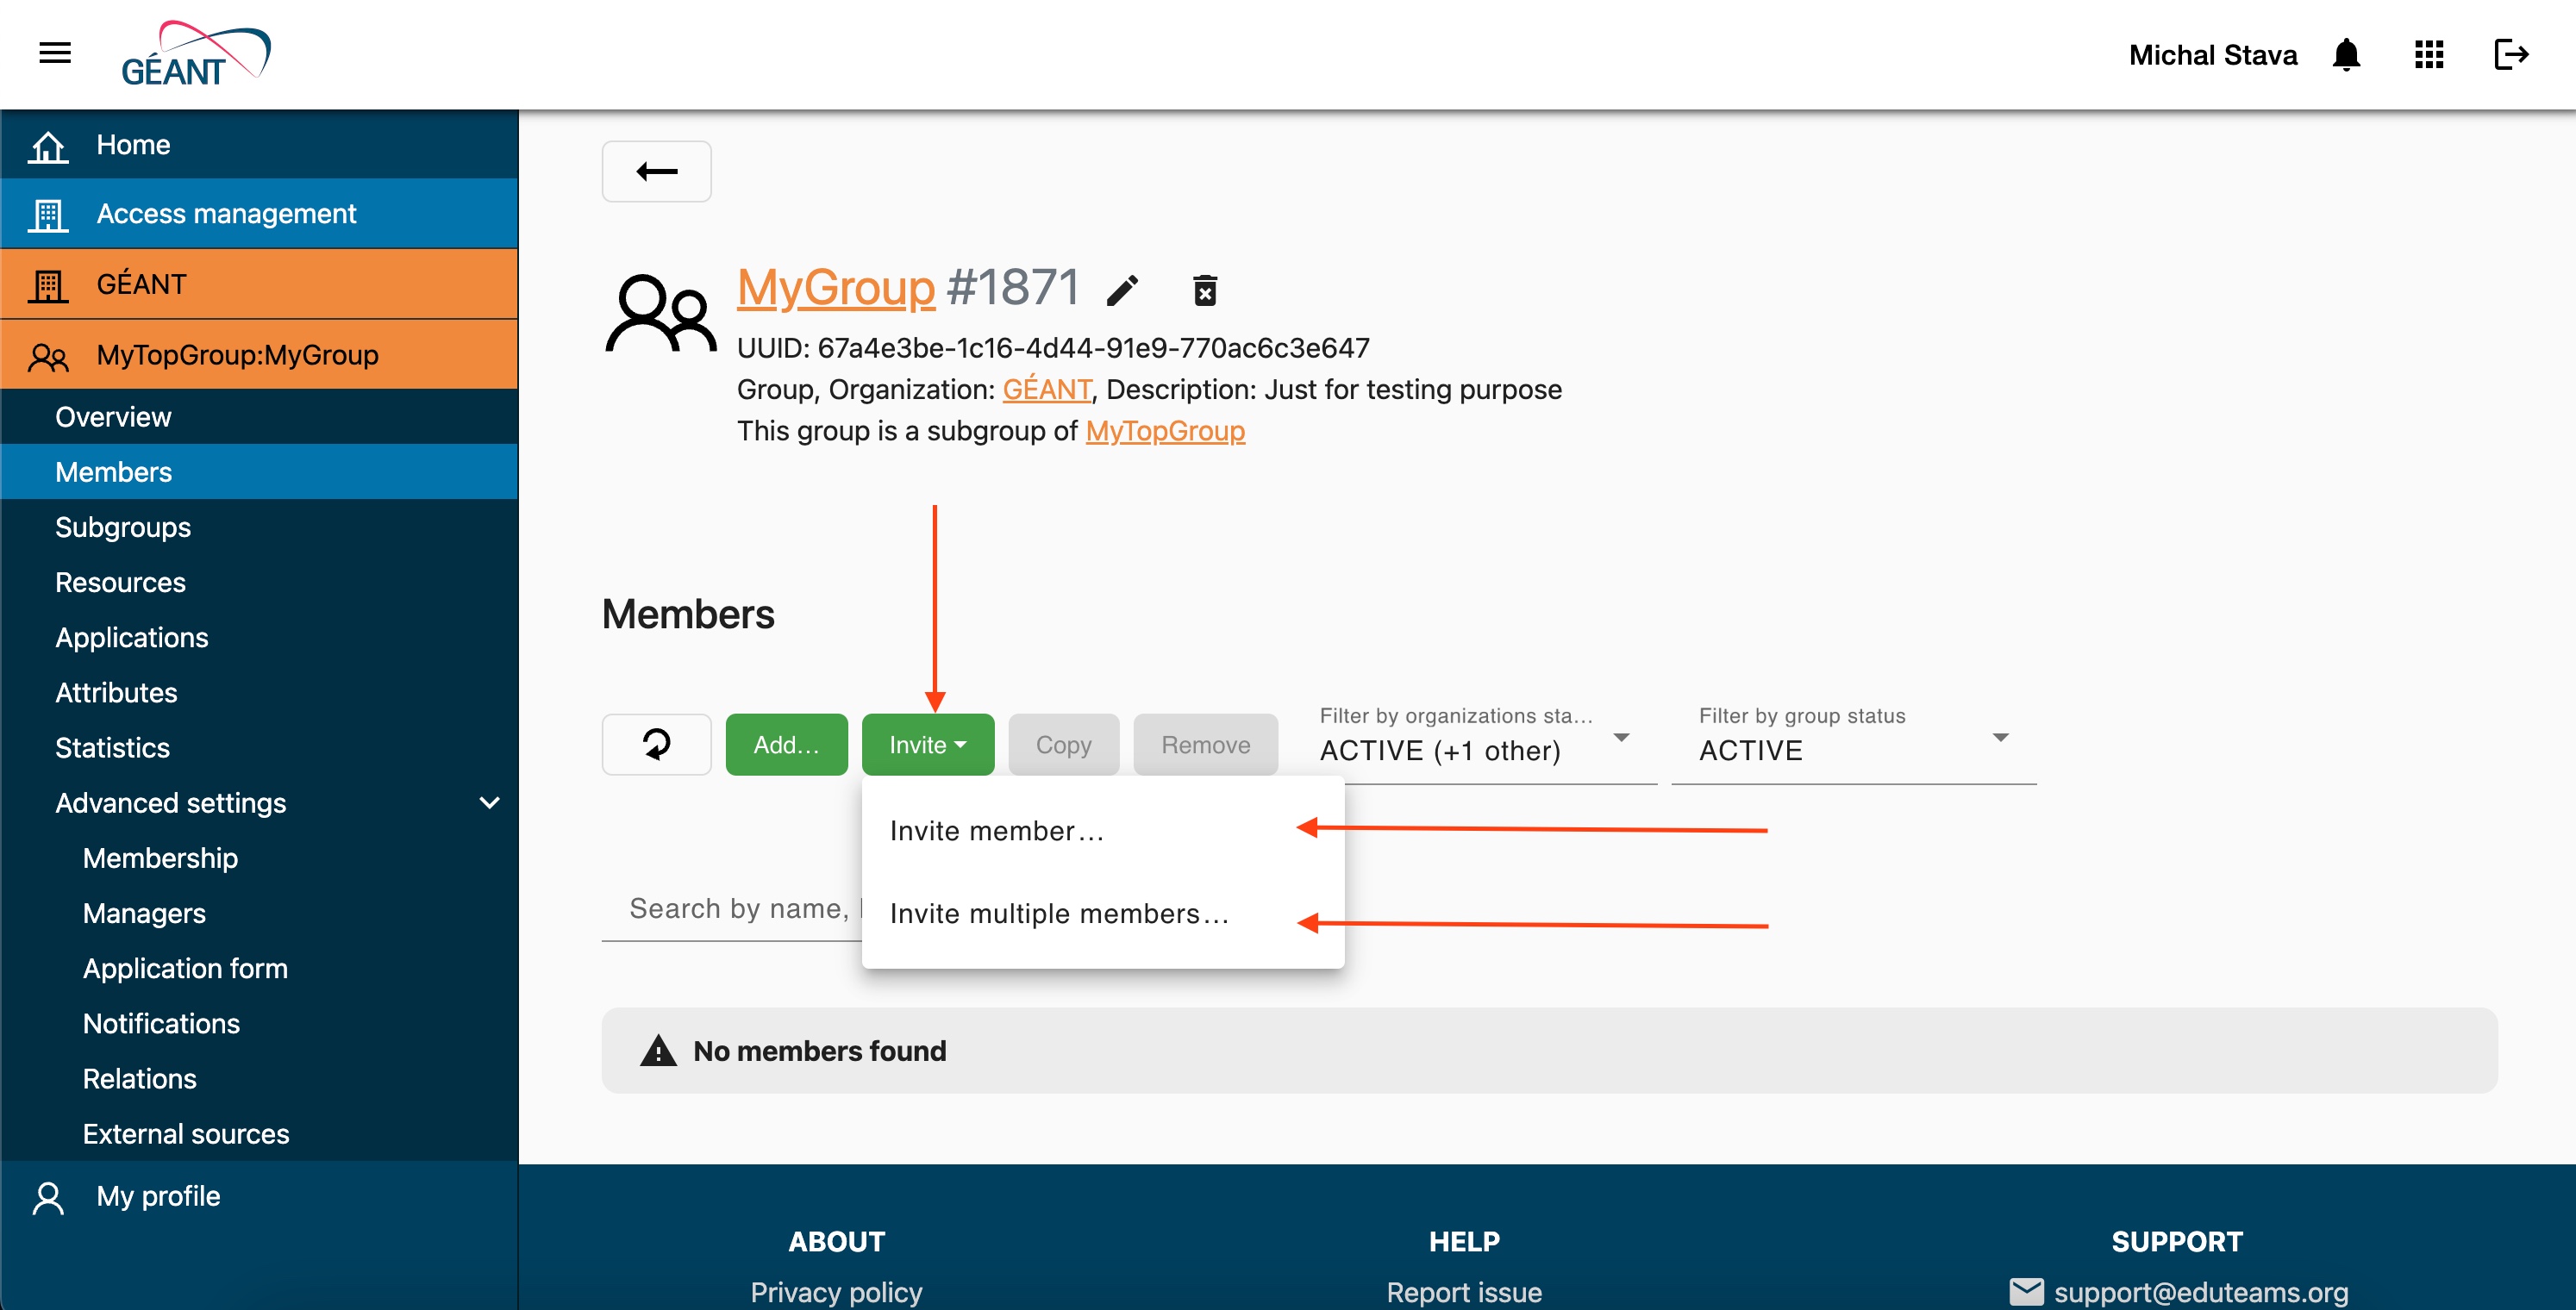This screenshot has width=2576, height=1310.
Task: Follow the MyTopGroup parent group link
Action: click(1165, 431)
